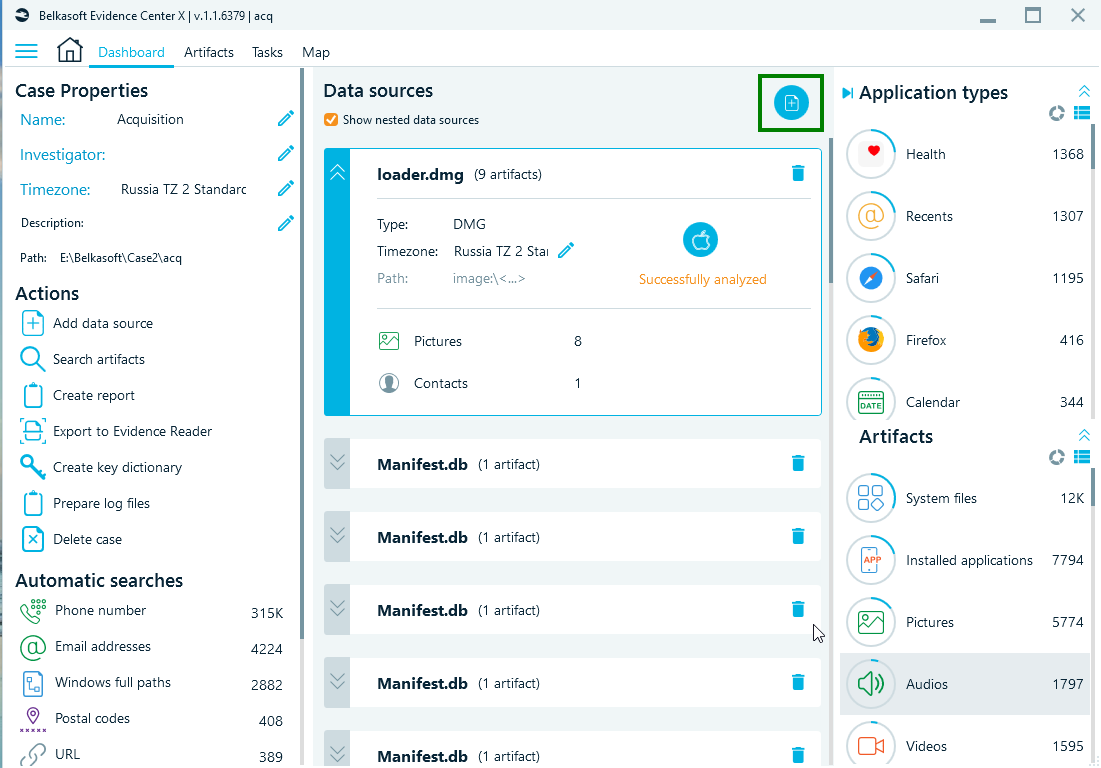Open URL automatic search results

pos(152,755)
